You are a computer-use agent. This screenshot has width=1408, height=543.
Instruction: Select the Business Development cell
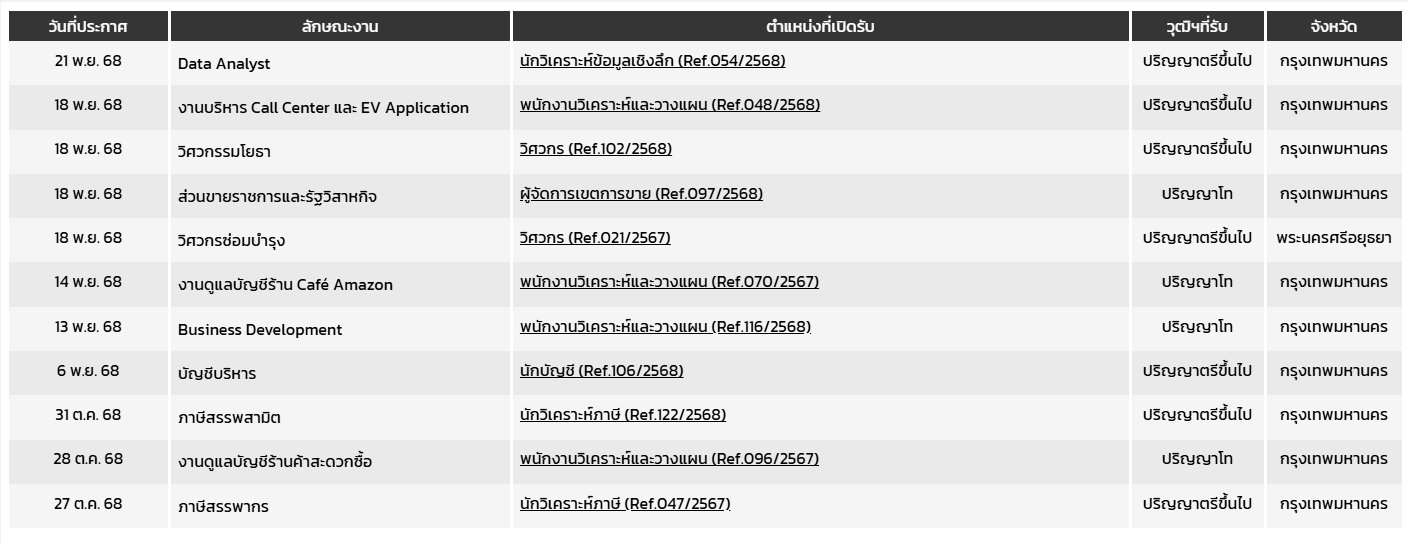point(260,330)
